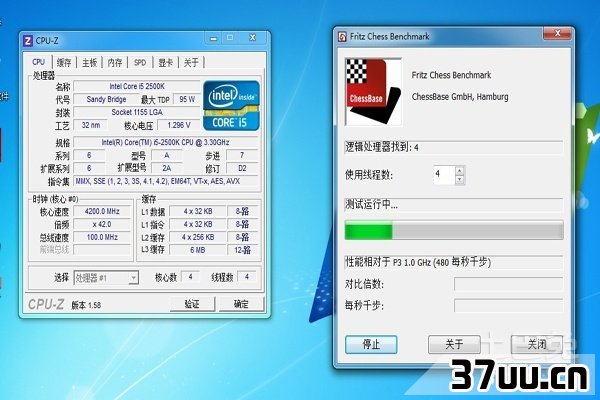Click the 使用线程数 input field showing 4

tap(444, 175)
